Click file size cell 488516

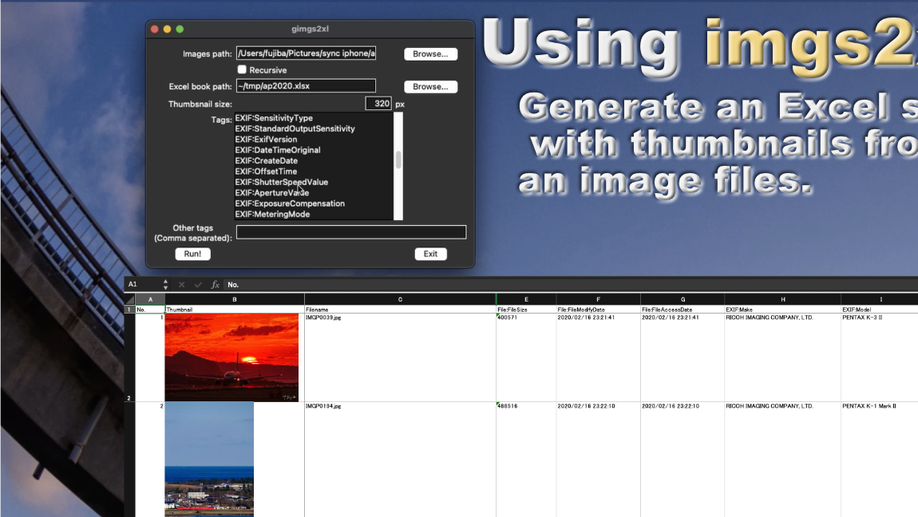[526, 460]
